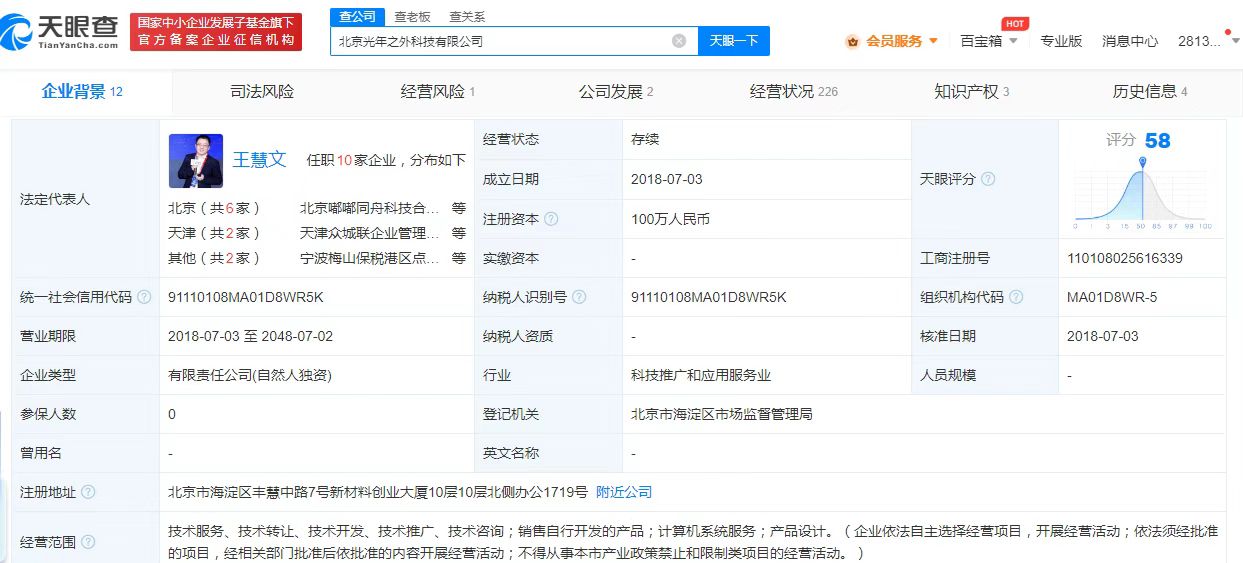The width and height of the screenshot is (1243, 563).
Task: Click the score value 58
Action: click(x=1158, y=140)
